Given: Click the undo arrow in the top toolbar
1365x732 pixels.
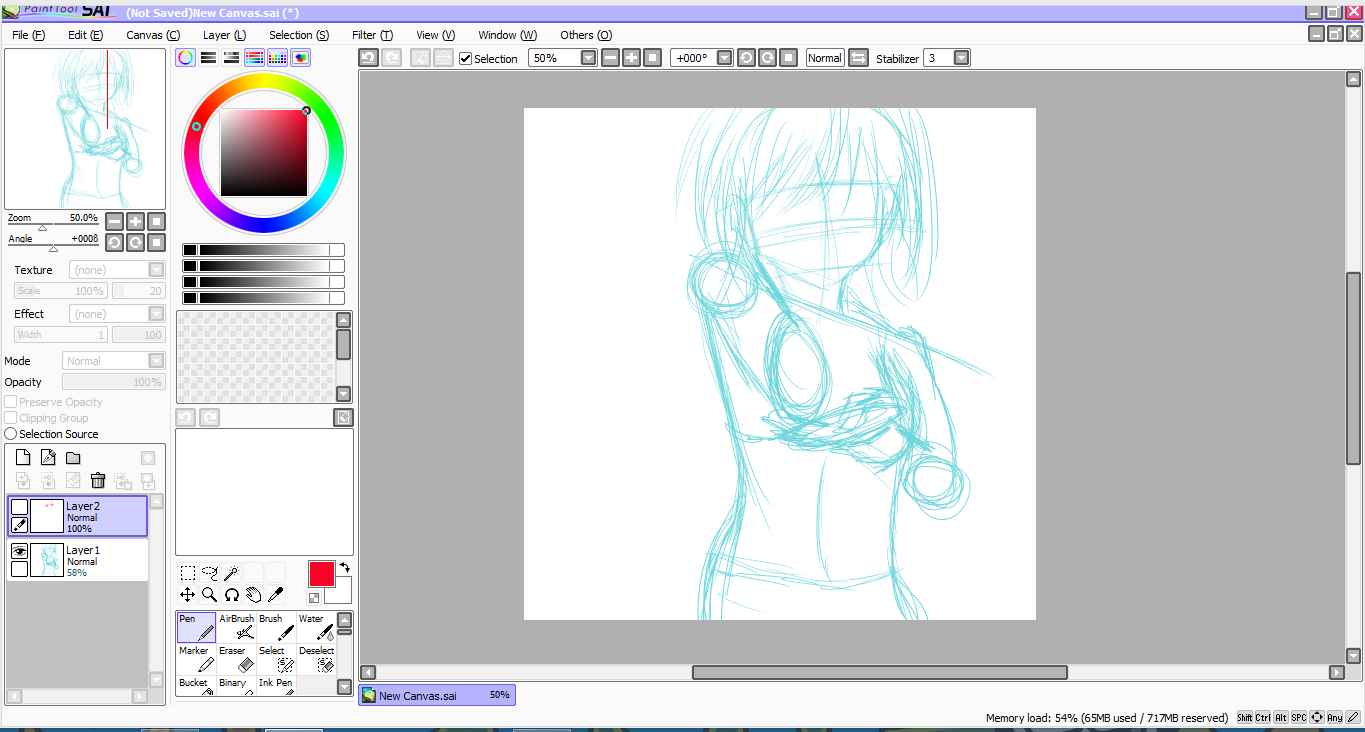Looking at the screenshot, I should coord(368,58).
